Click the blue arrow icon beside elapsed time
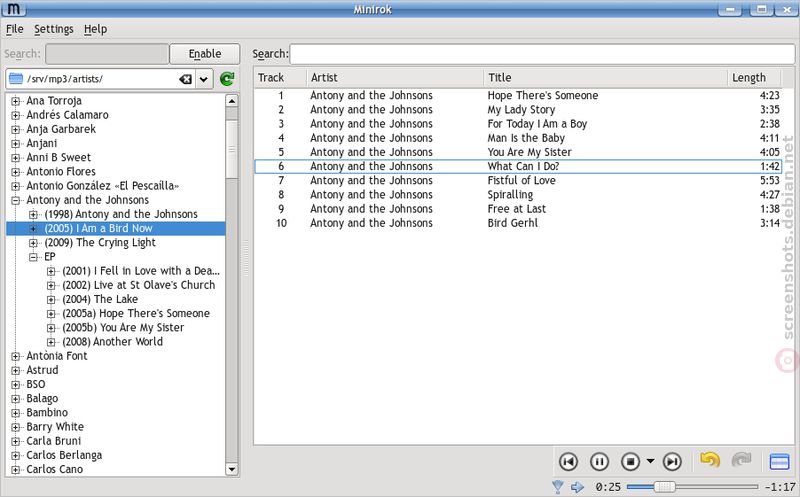The height and width of the screenshot is (497, 800). pos(577,487)
